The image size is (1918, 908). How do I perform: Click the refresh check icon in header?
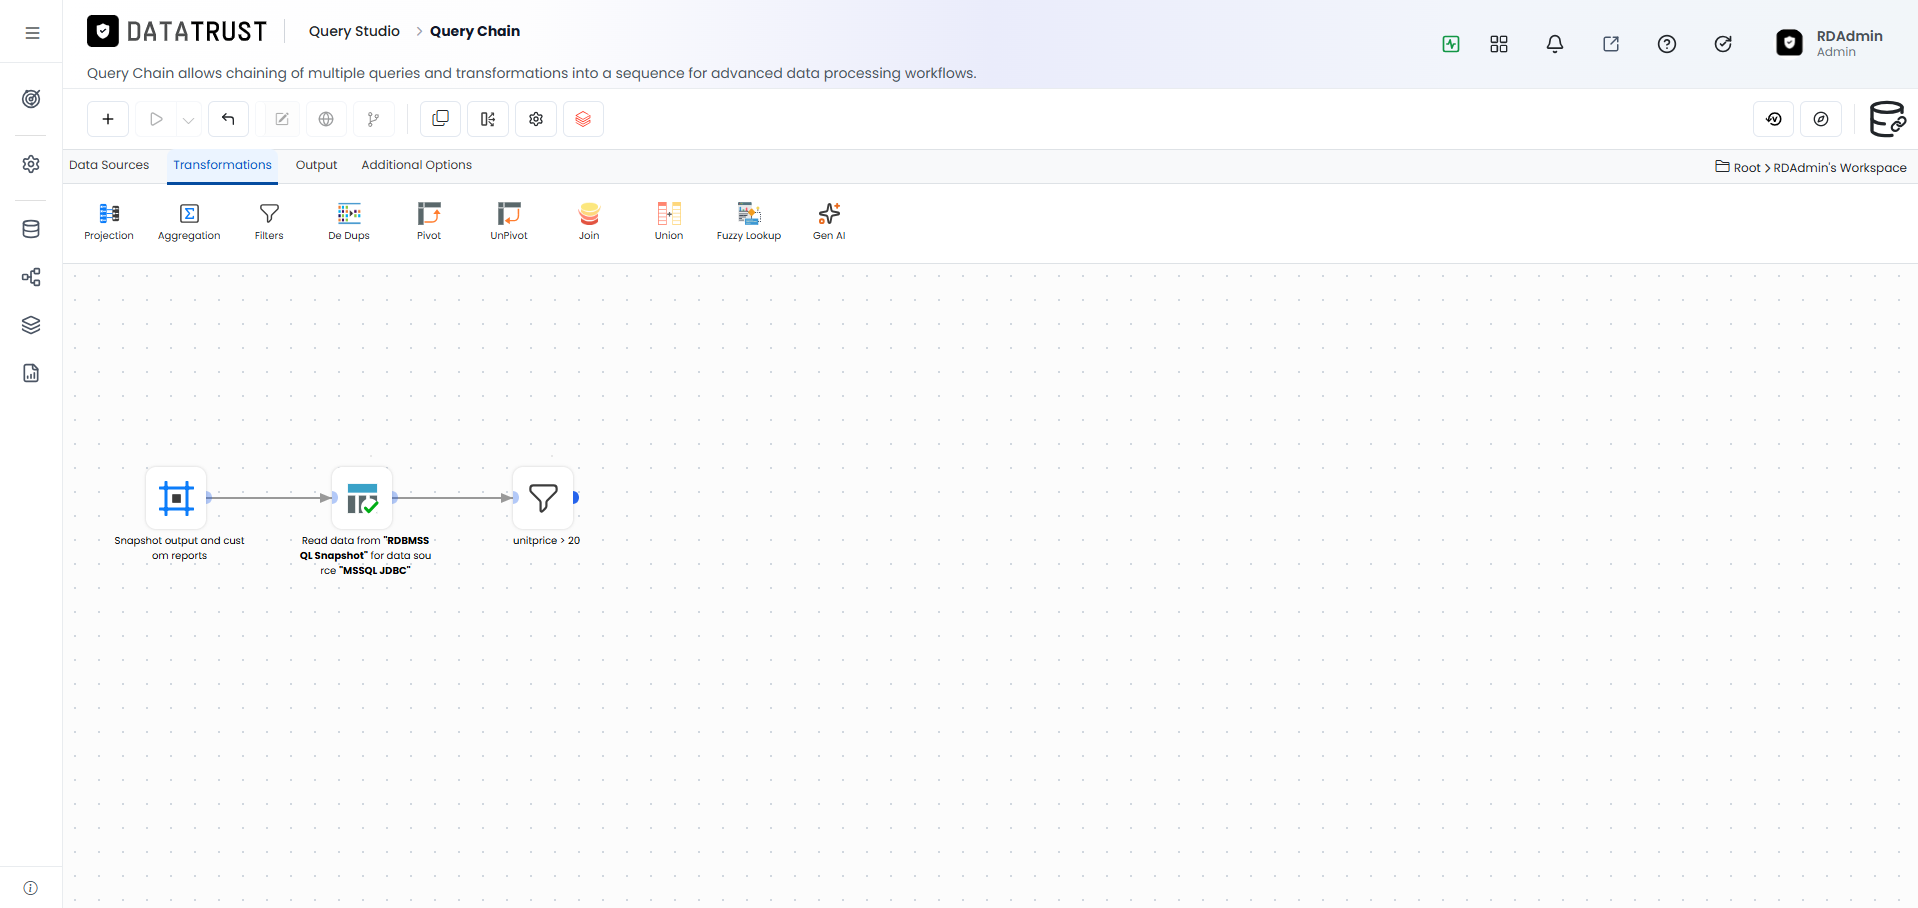pos(1723,44)
